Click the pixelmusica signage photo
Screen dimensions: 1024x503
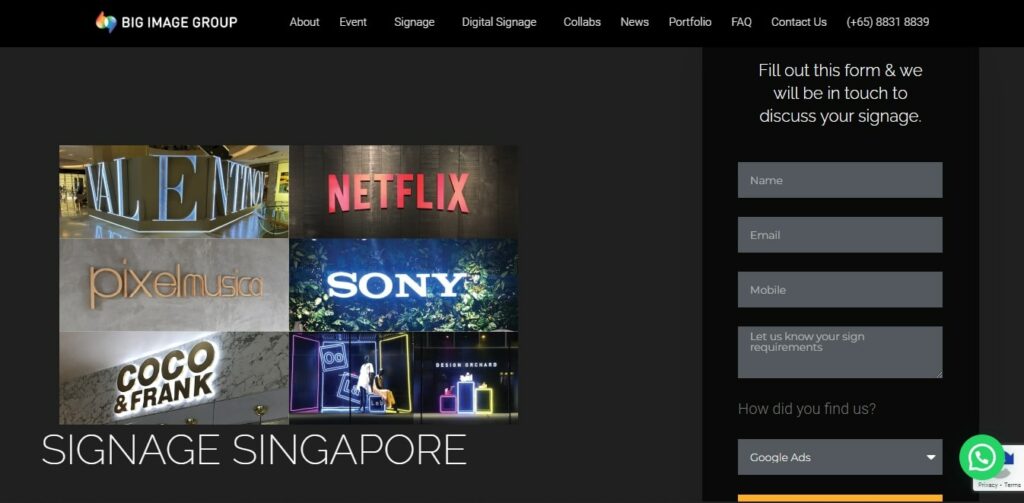(x=174, y=285)
